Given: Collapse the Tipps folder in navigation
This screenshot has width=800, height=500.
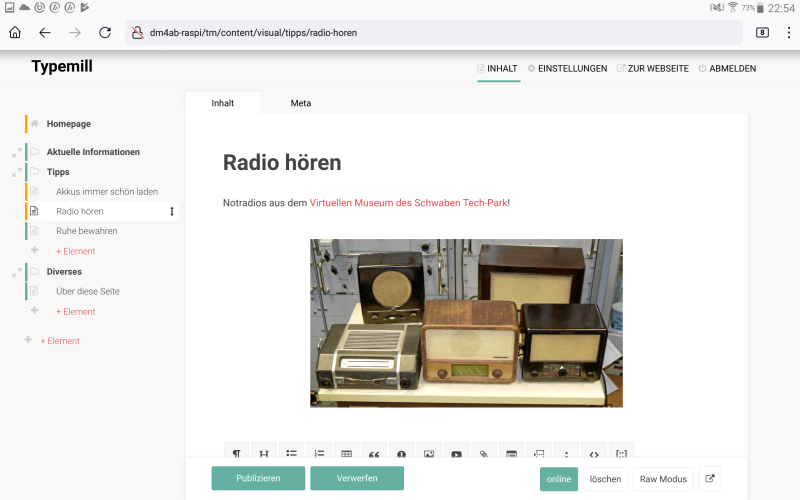Looking at the screenshot, I should pos(17,172).
